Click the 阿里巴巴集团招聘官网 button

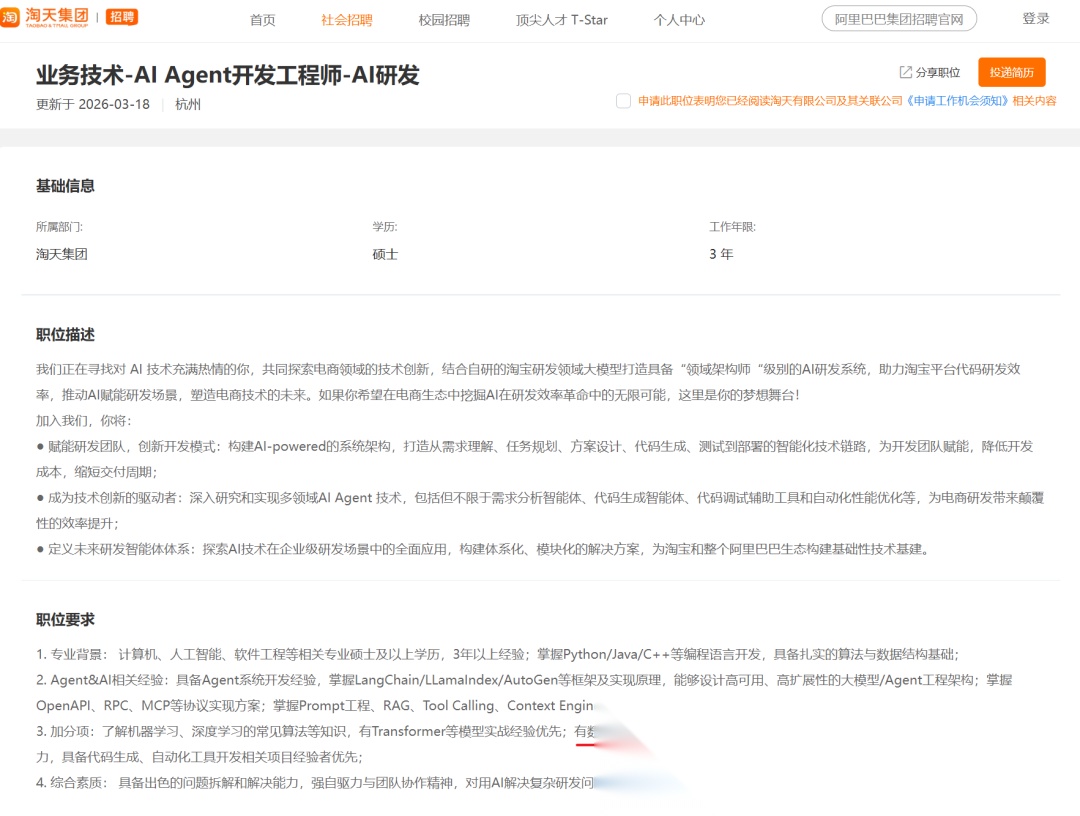(899, 19)
